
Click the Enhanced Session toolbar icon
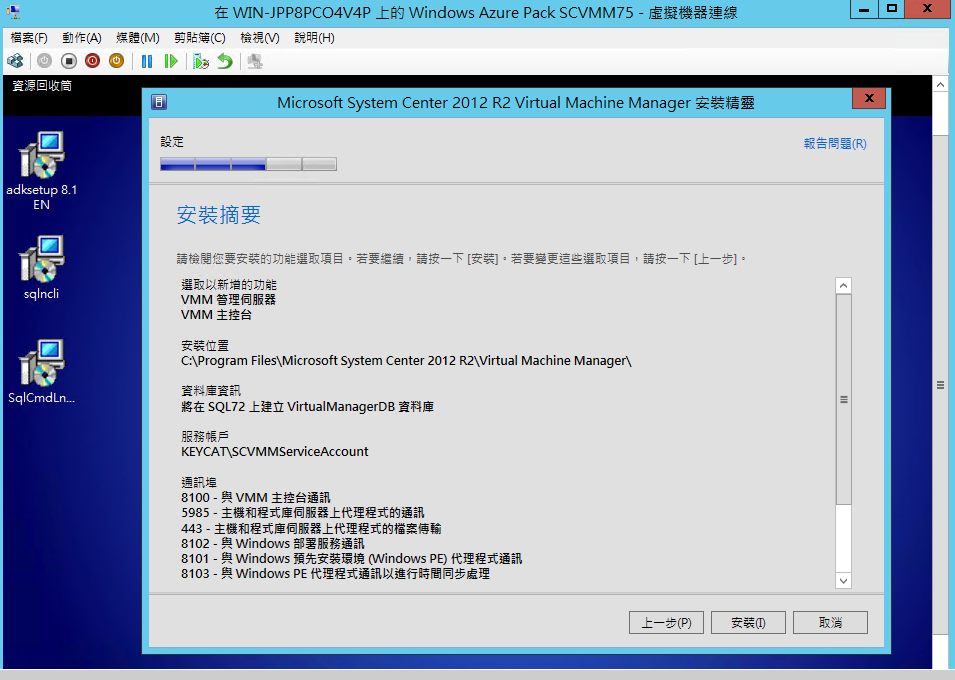[255, 61]
